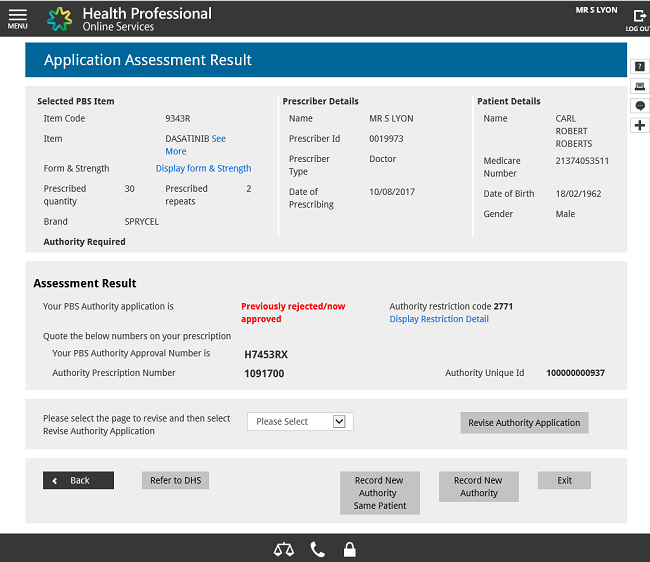Select the Authority Unique Id 100000000937
650x562 pixels.
coord(575,373)
